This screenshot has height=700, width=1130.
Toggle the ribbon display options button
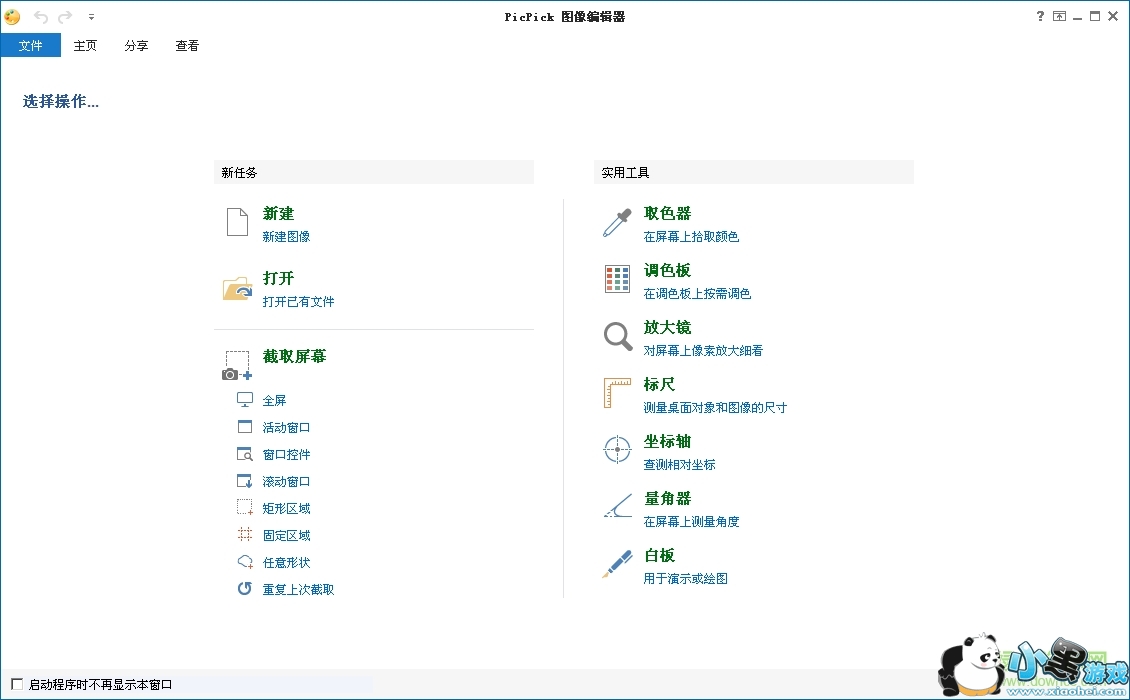coord(1058,16)
